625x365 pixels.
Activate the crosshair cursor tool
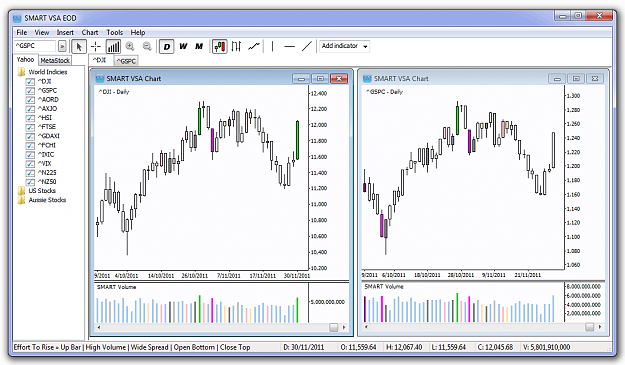pos(96,47)
